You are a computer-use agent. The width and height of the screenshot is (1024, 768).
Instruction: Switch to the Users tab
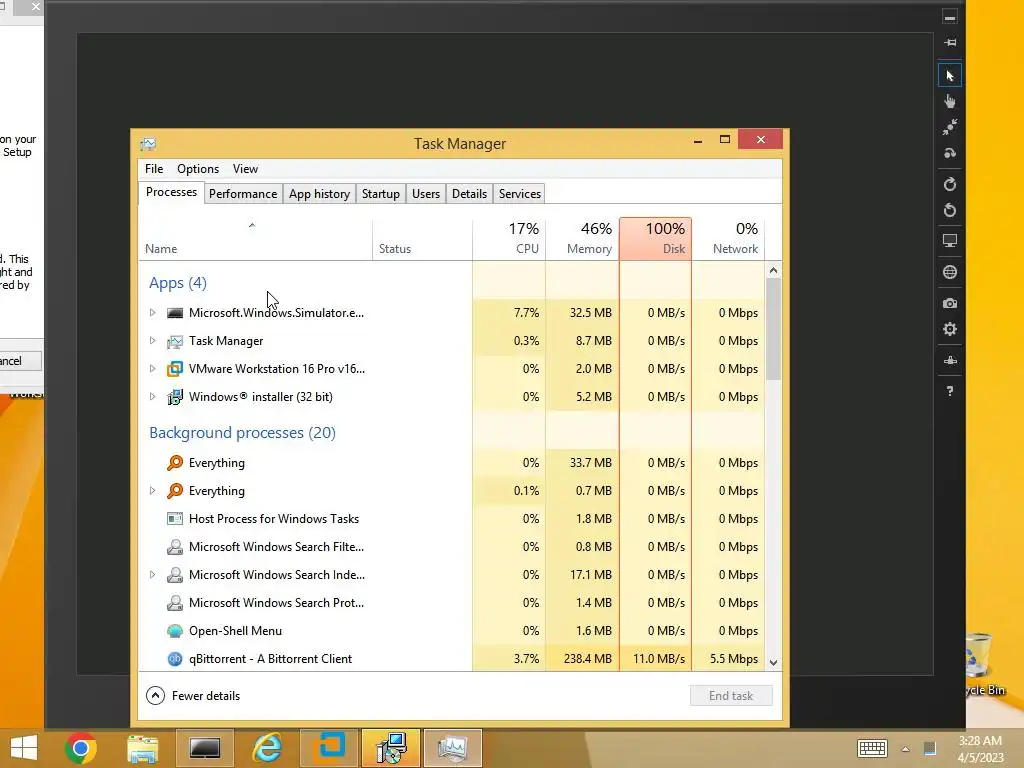(x=426, y=194)
